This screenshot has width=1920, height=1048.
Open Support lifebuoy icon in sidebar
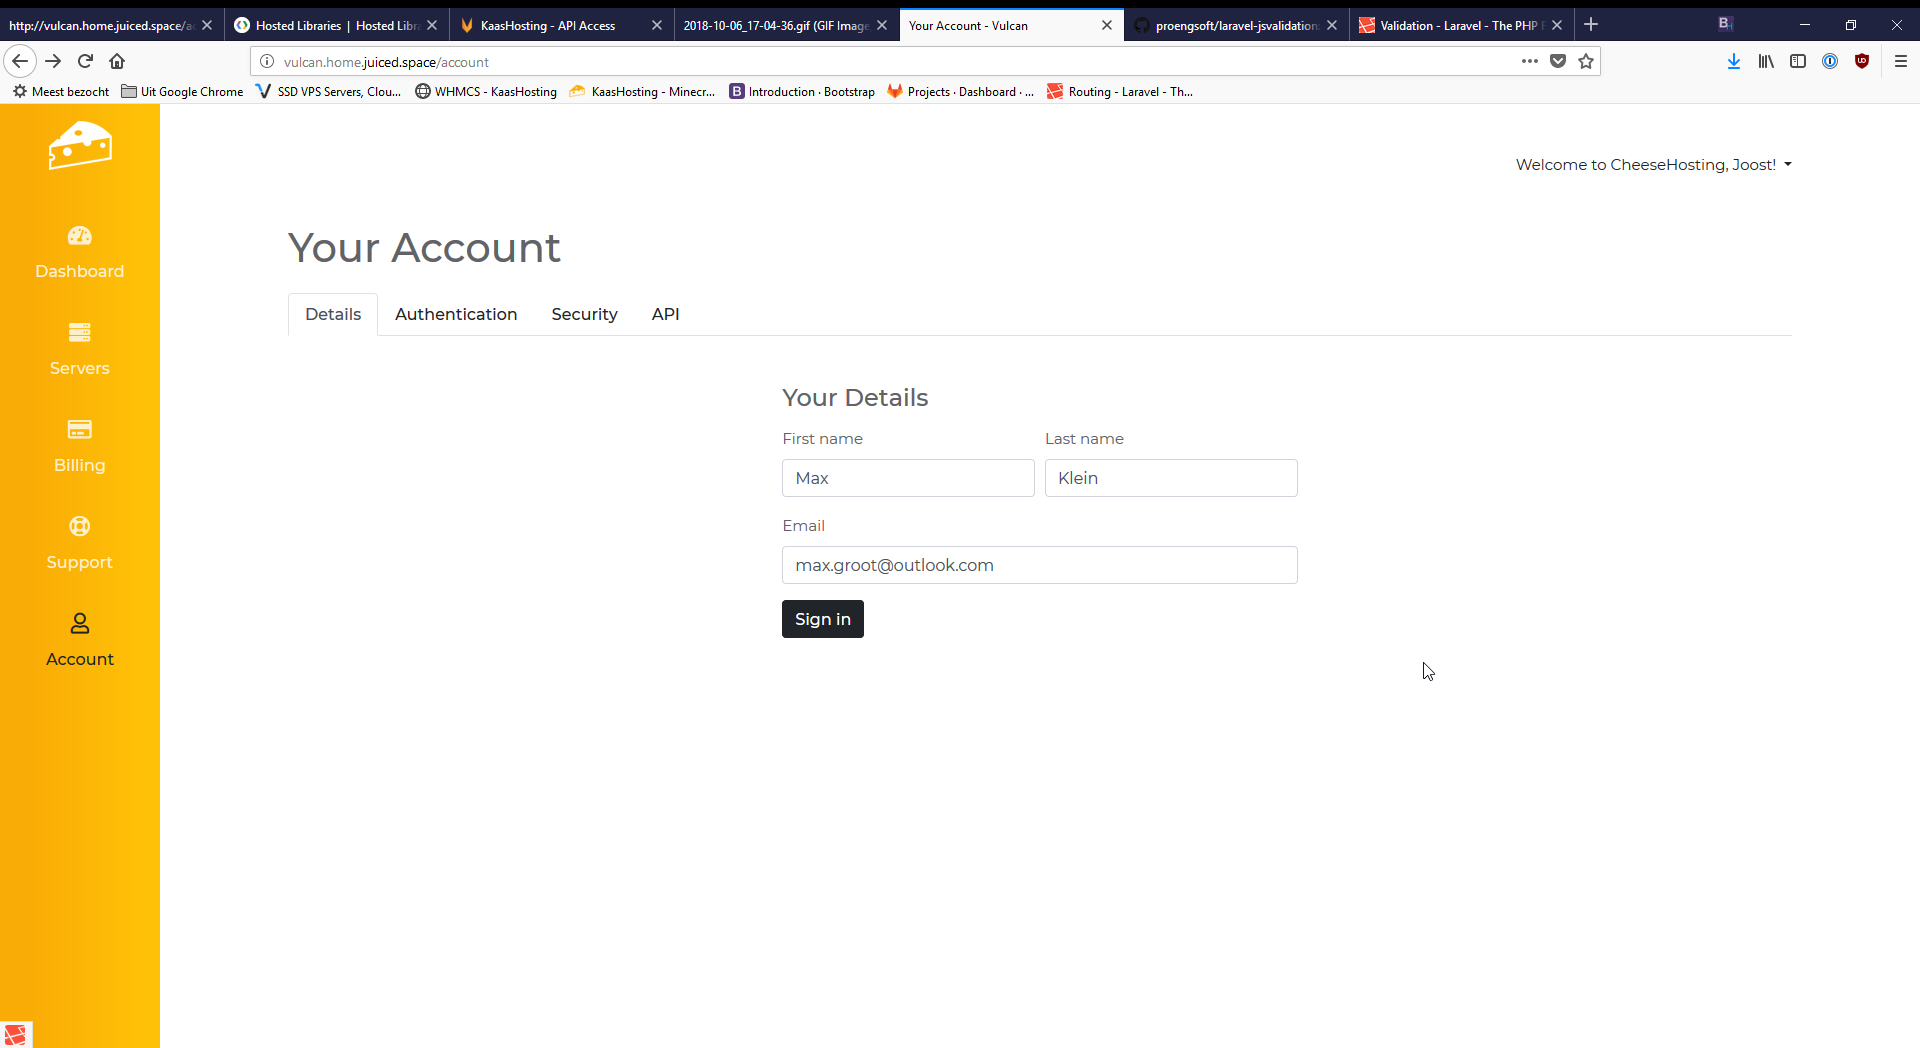pos(80,527)
